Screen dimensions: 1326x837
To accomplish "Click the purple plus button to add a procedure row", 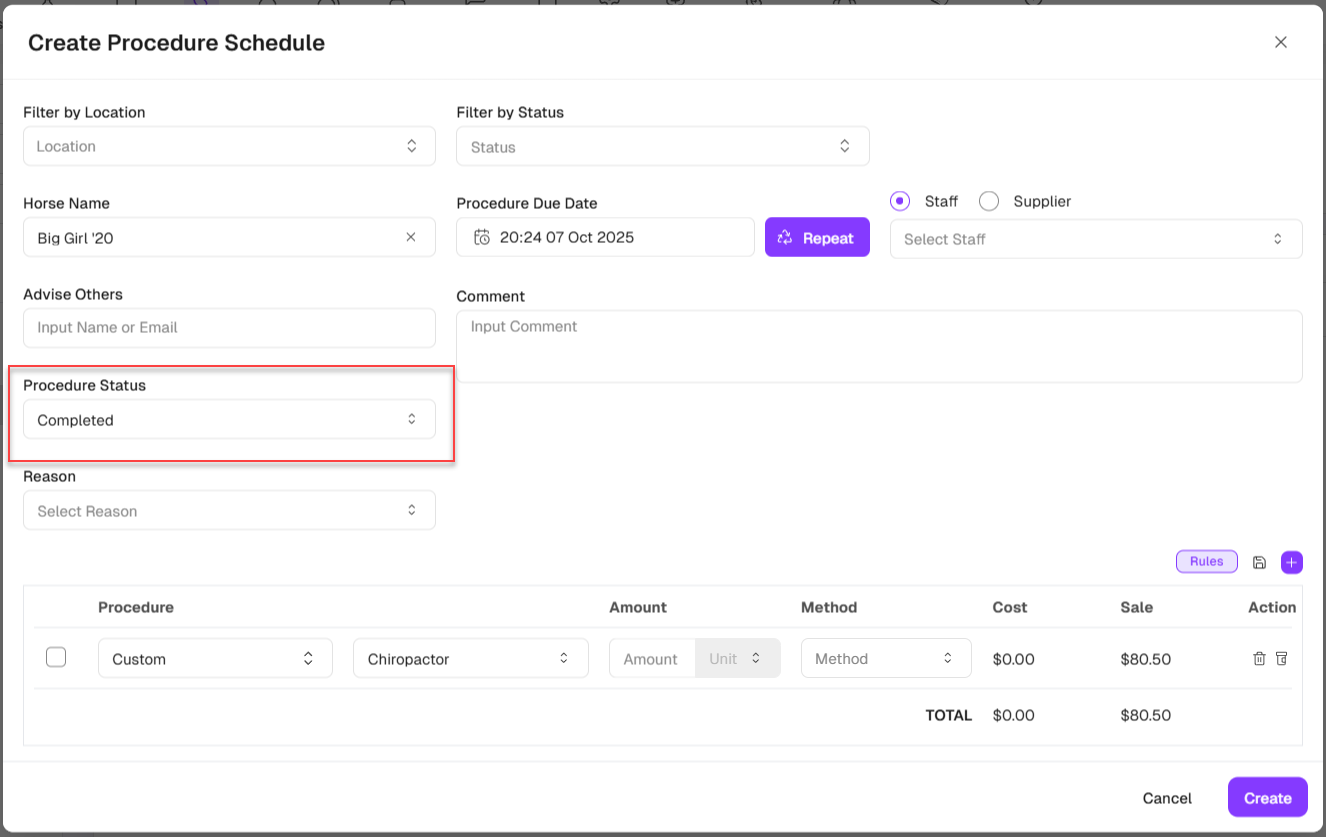I will pyautogui.click(x=1292, y=563).
